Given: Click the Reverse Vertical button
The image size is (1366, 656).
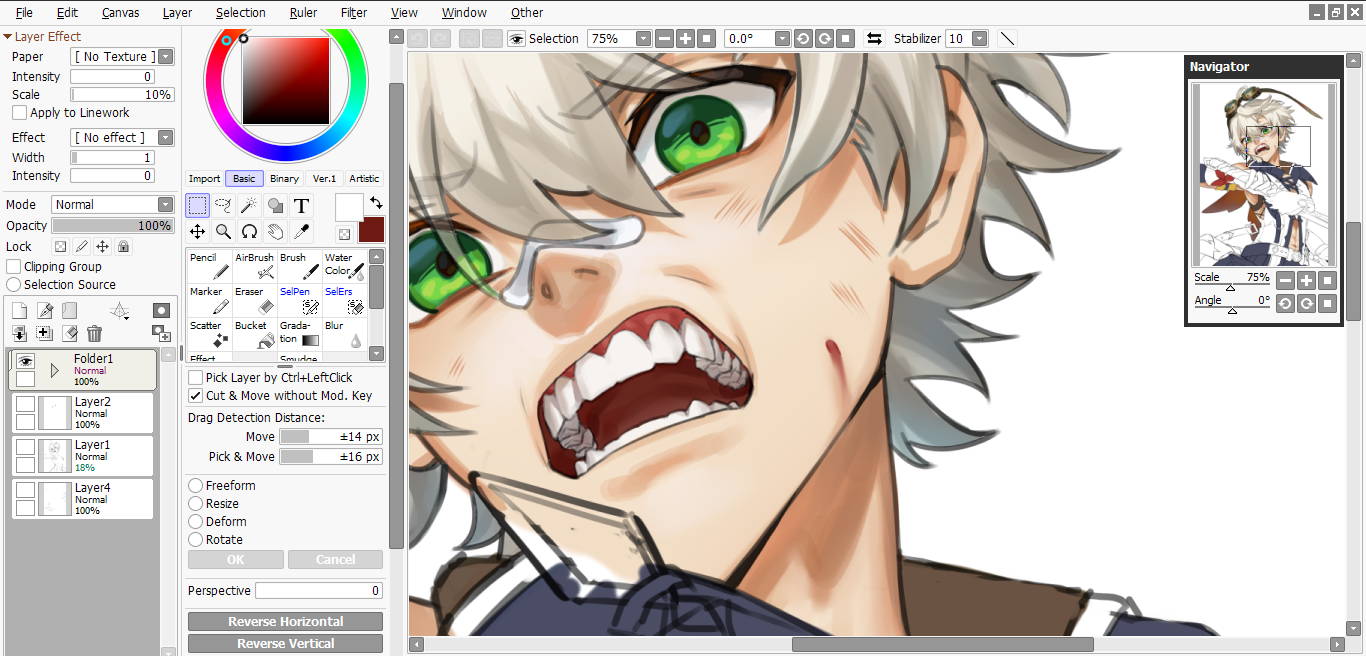Looking at the screenshot, I should 285,643.
